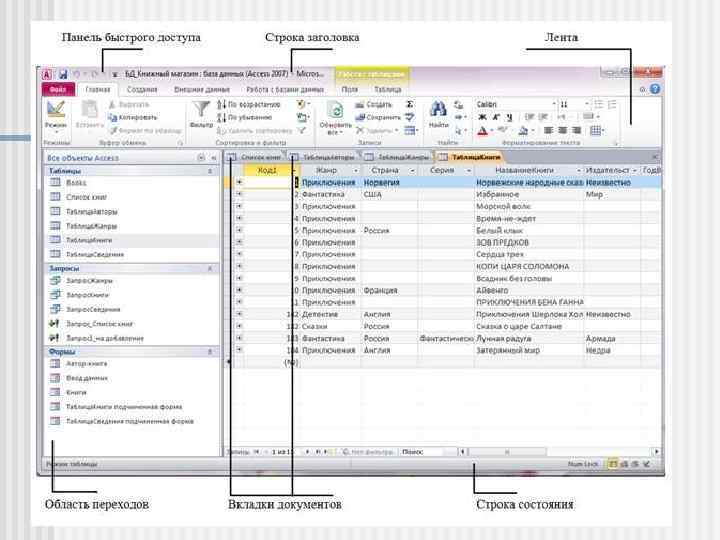Click the Totals sigma icon
The height and width of the screenshot is (540, 720).
click(x=410, y=104)
